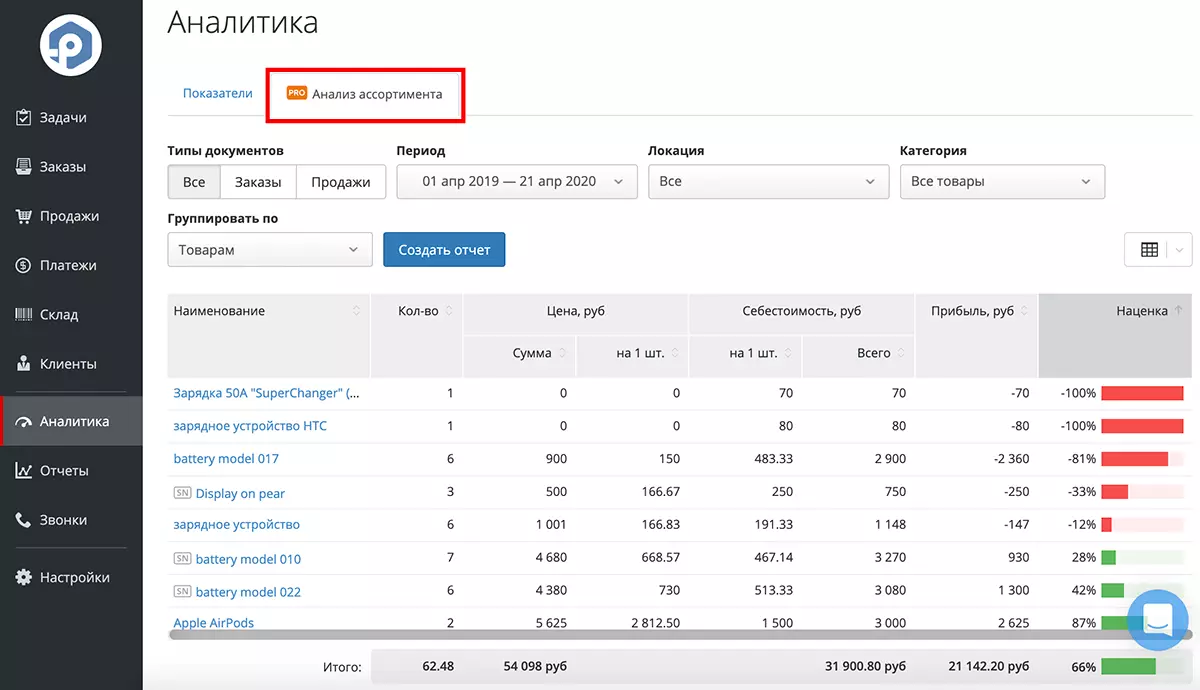The image size is (1200, 690).
Task: Open battery model 010 product link
Action: pos(248,559)
